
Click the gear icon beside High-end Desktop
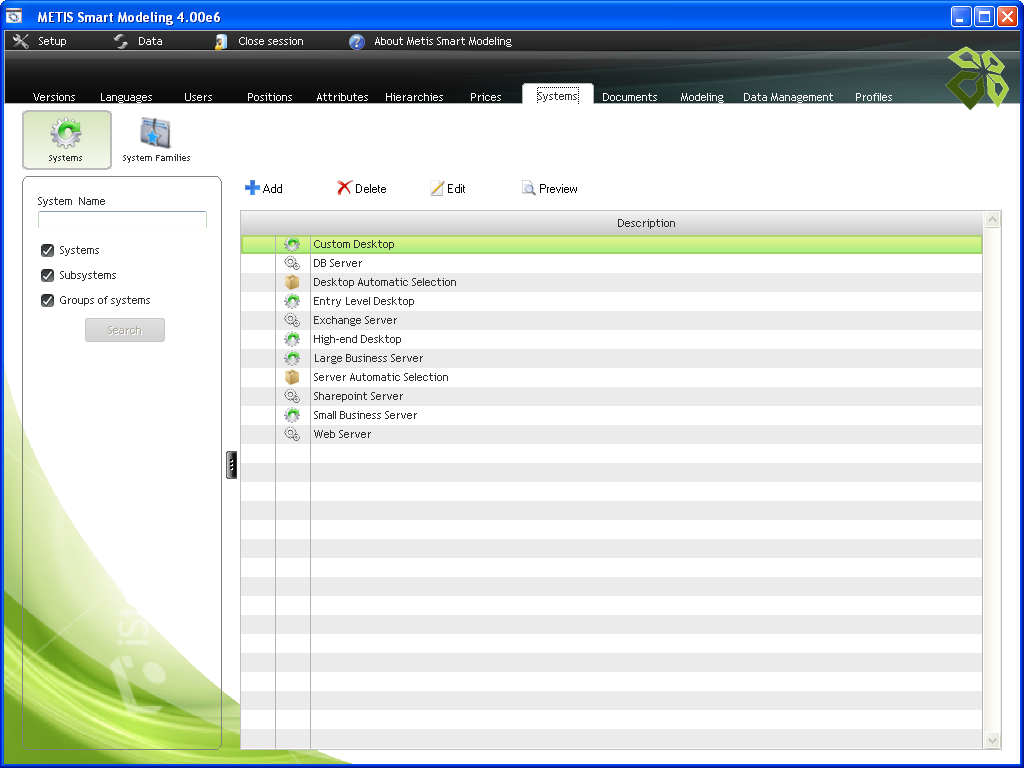(292, 339)
